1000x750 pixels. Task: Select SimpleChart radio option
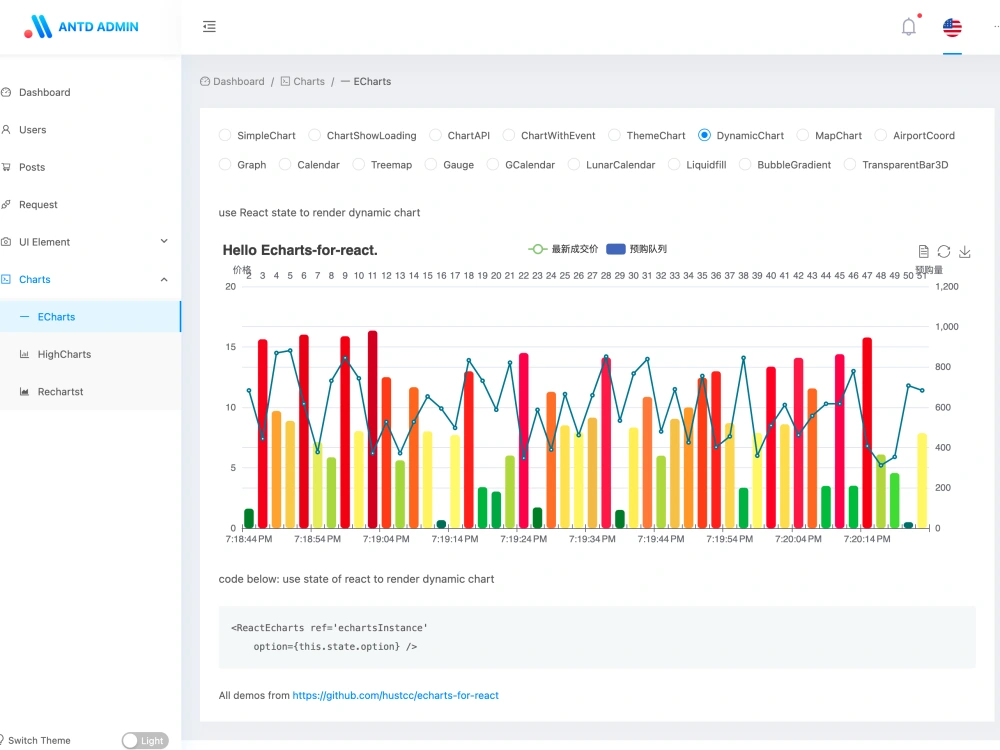[x=224, y=135]
